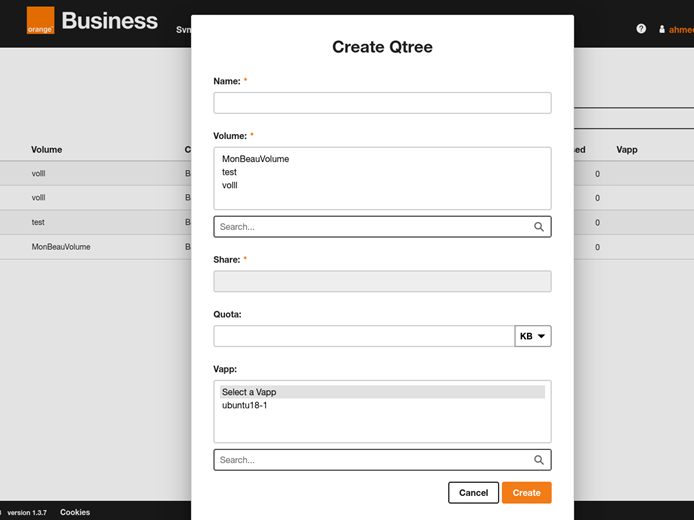Focus the Name input field
Screen dimensions: 694x520
[382, 103]
